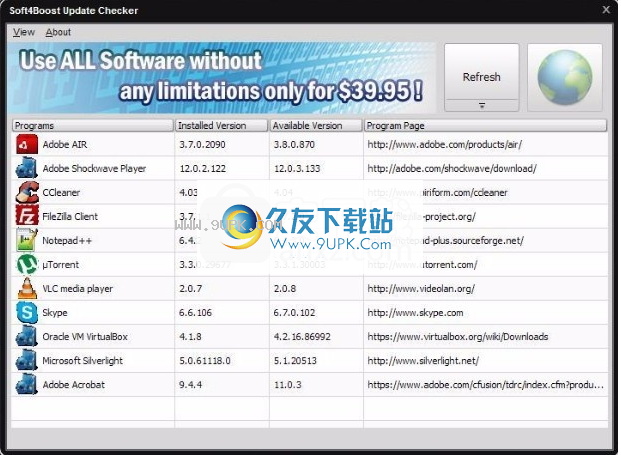Image resolution: width=621 pixels, height=455 pixels.
Task: Open the adobe.com cfusion tdrc link
Action: [x=486, y=385]
